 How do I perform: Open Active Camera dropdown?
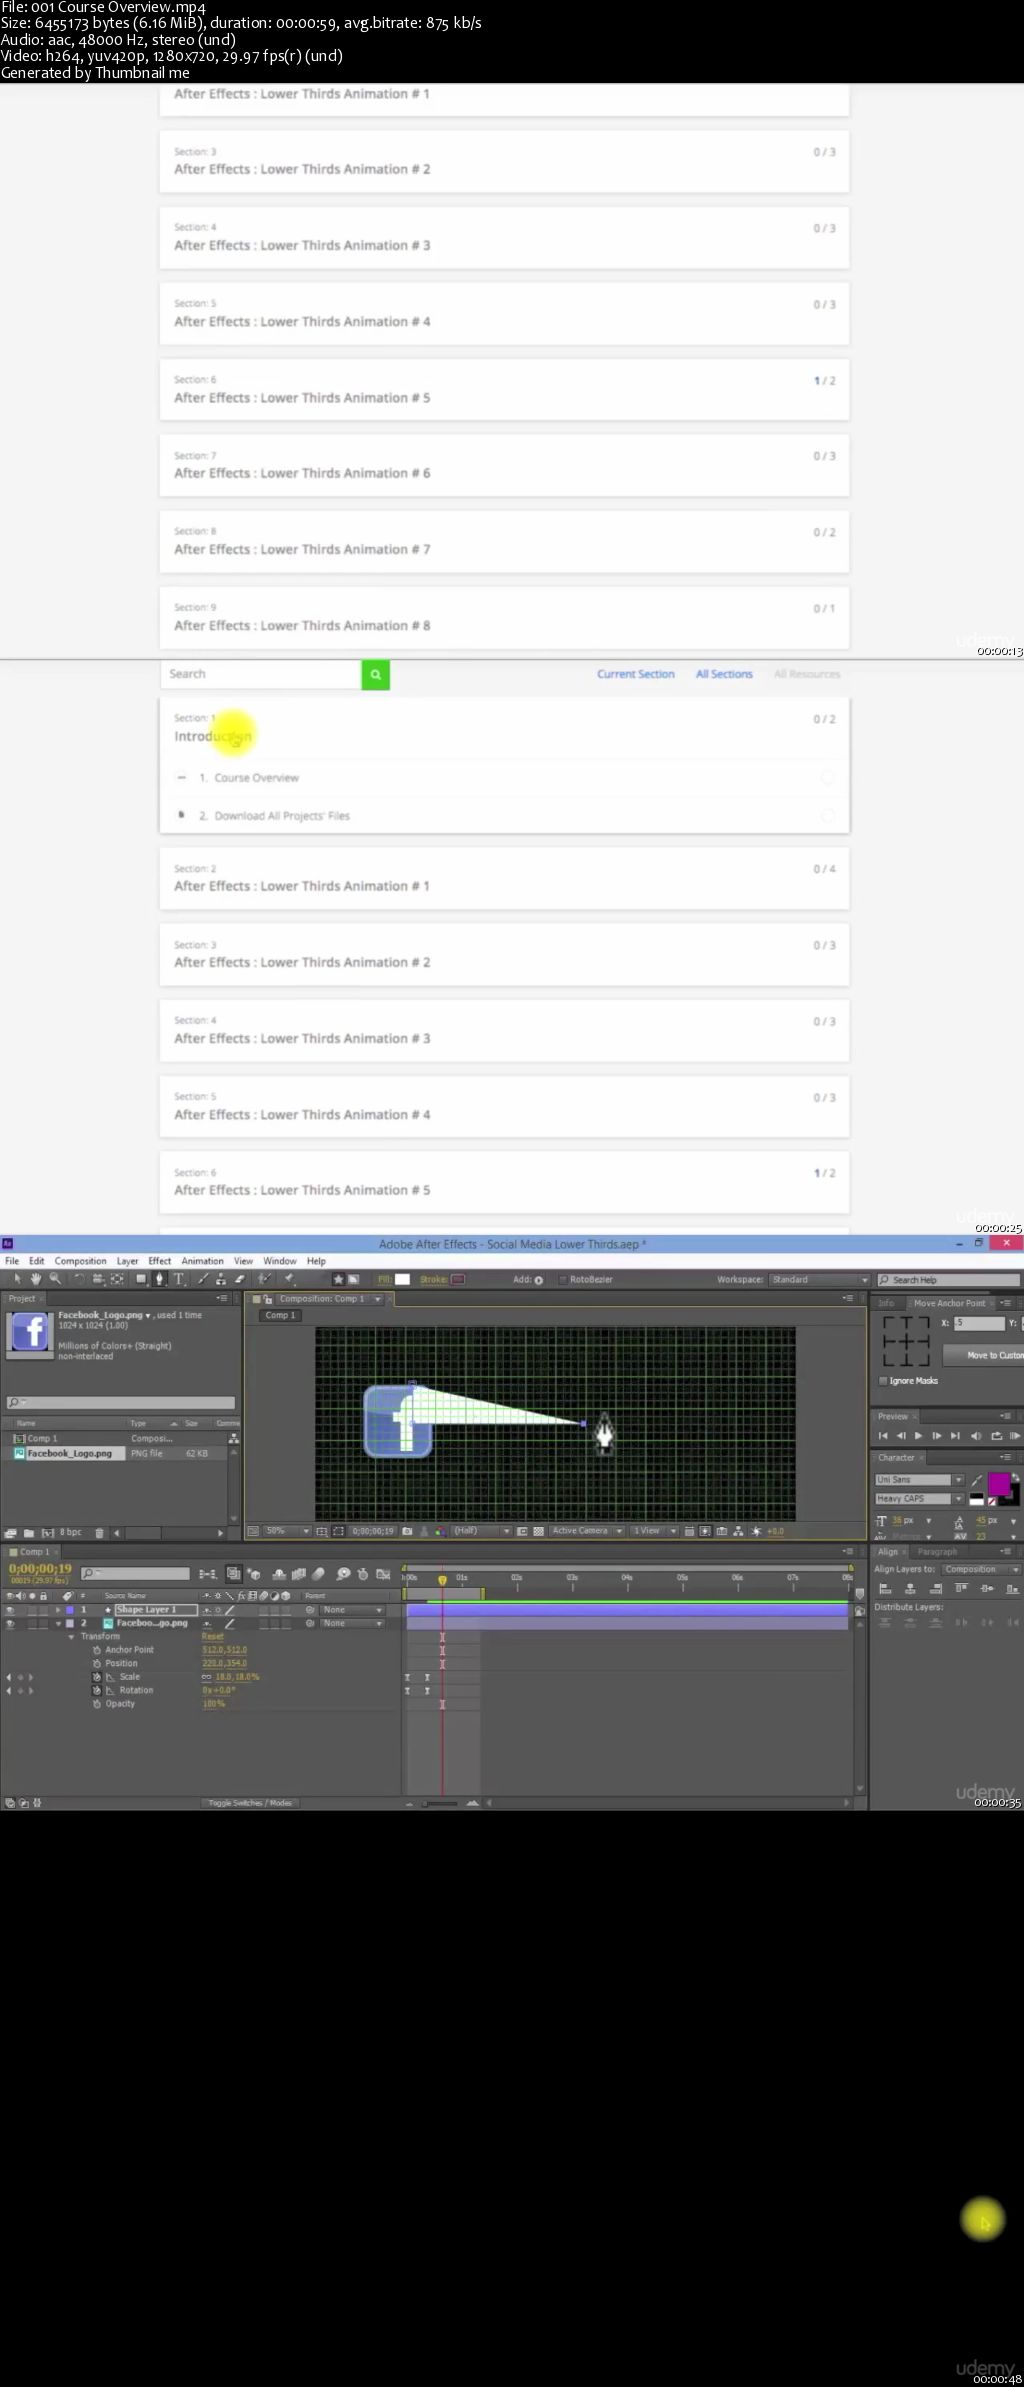click(x=587, y=1531)
